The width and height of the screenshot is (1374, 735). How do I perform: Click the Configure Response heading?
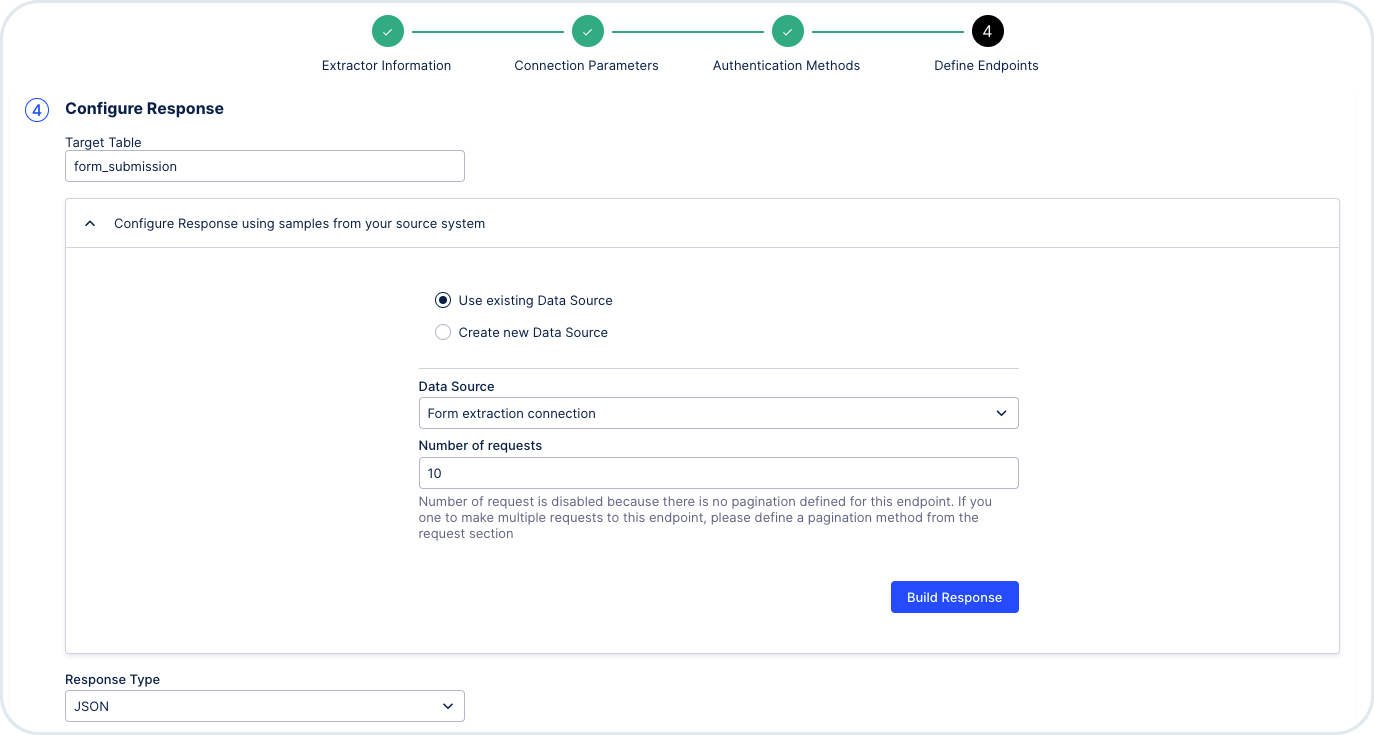144,108
